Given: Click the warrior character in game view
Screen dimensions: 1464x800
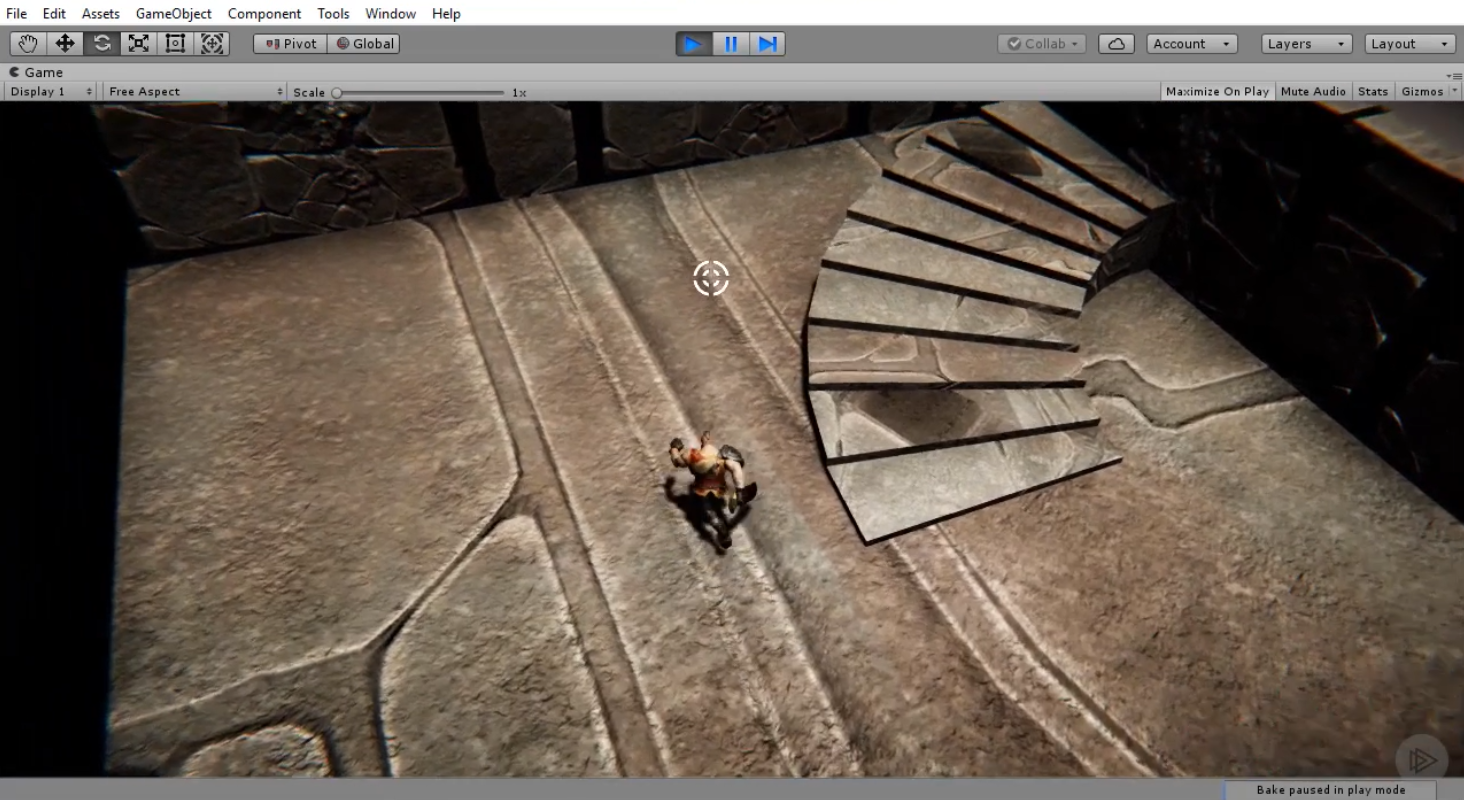Looking at the screenshot, I should 711,492.
